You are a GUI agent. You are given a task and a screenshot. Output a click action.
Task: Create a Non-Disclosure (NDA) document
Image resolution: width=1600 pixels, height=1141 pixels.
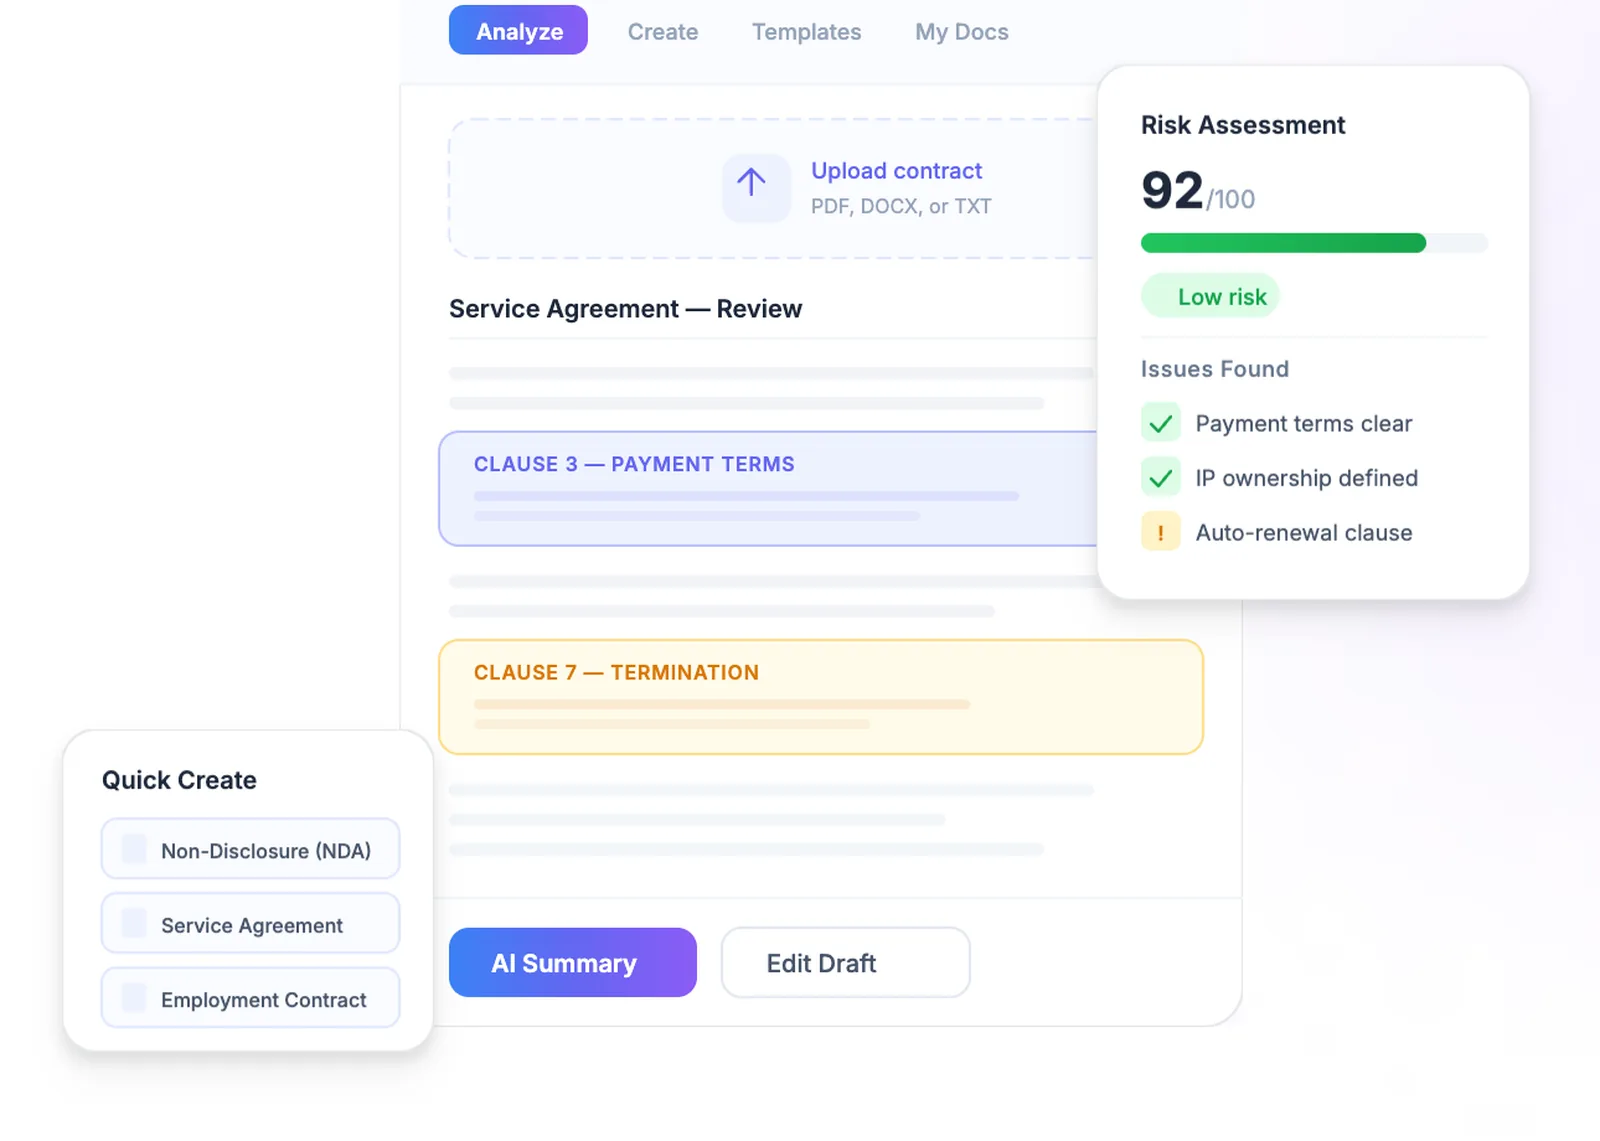point(250,849)
